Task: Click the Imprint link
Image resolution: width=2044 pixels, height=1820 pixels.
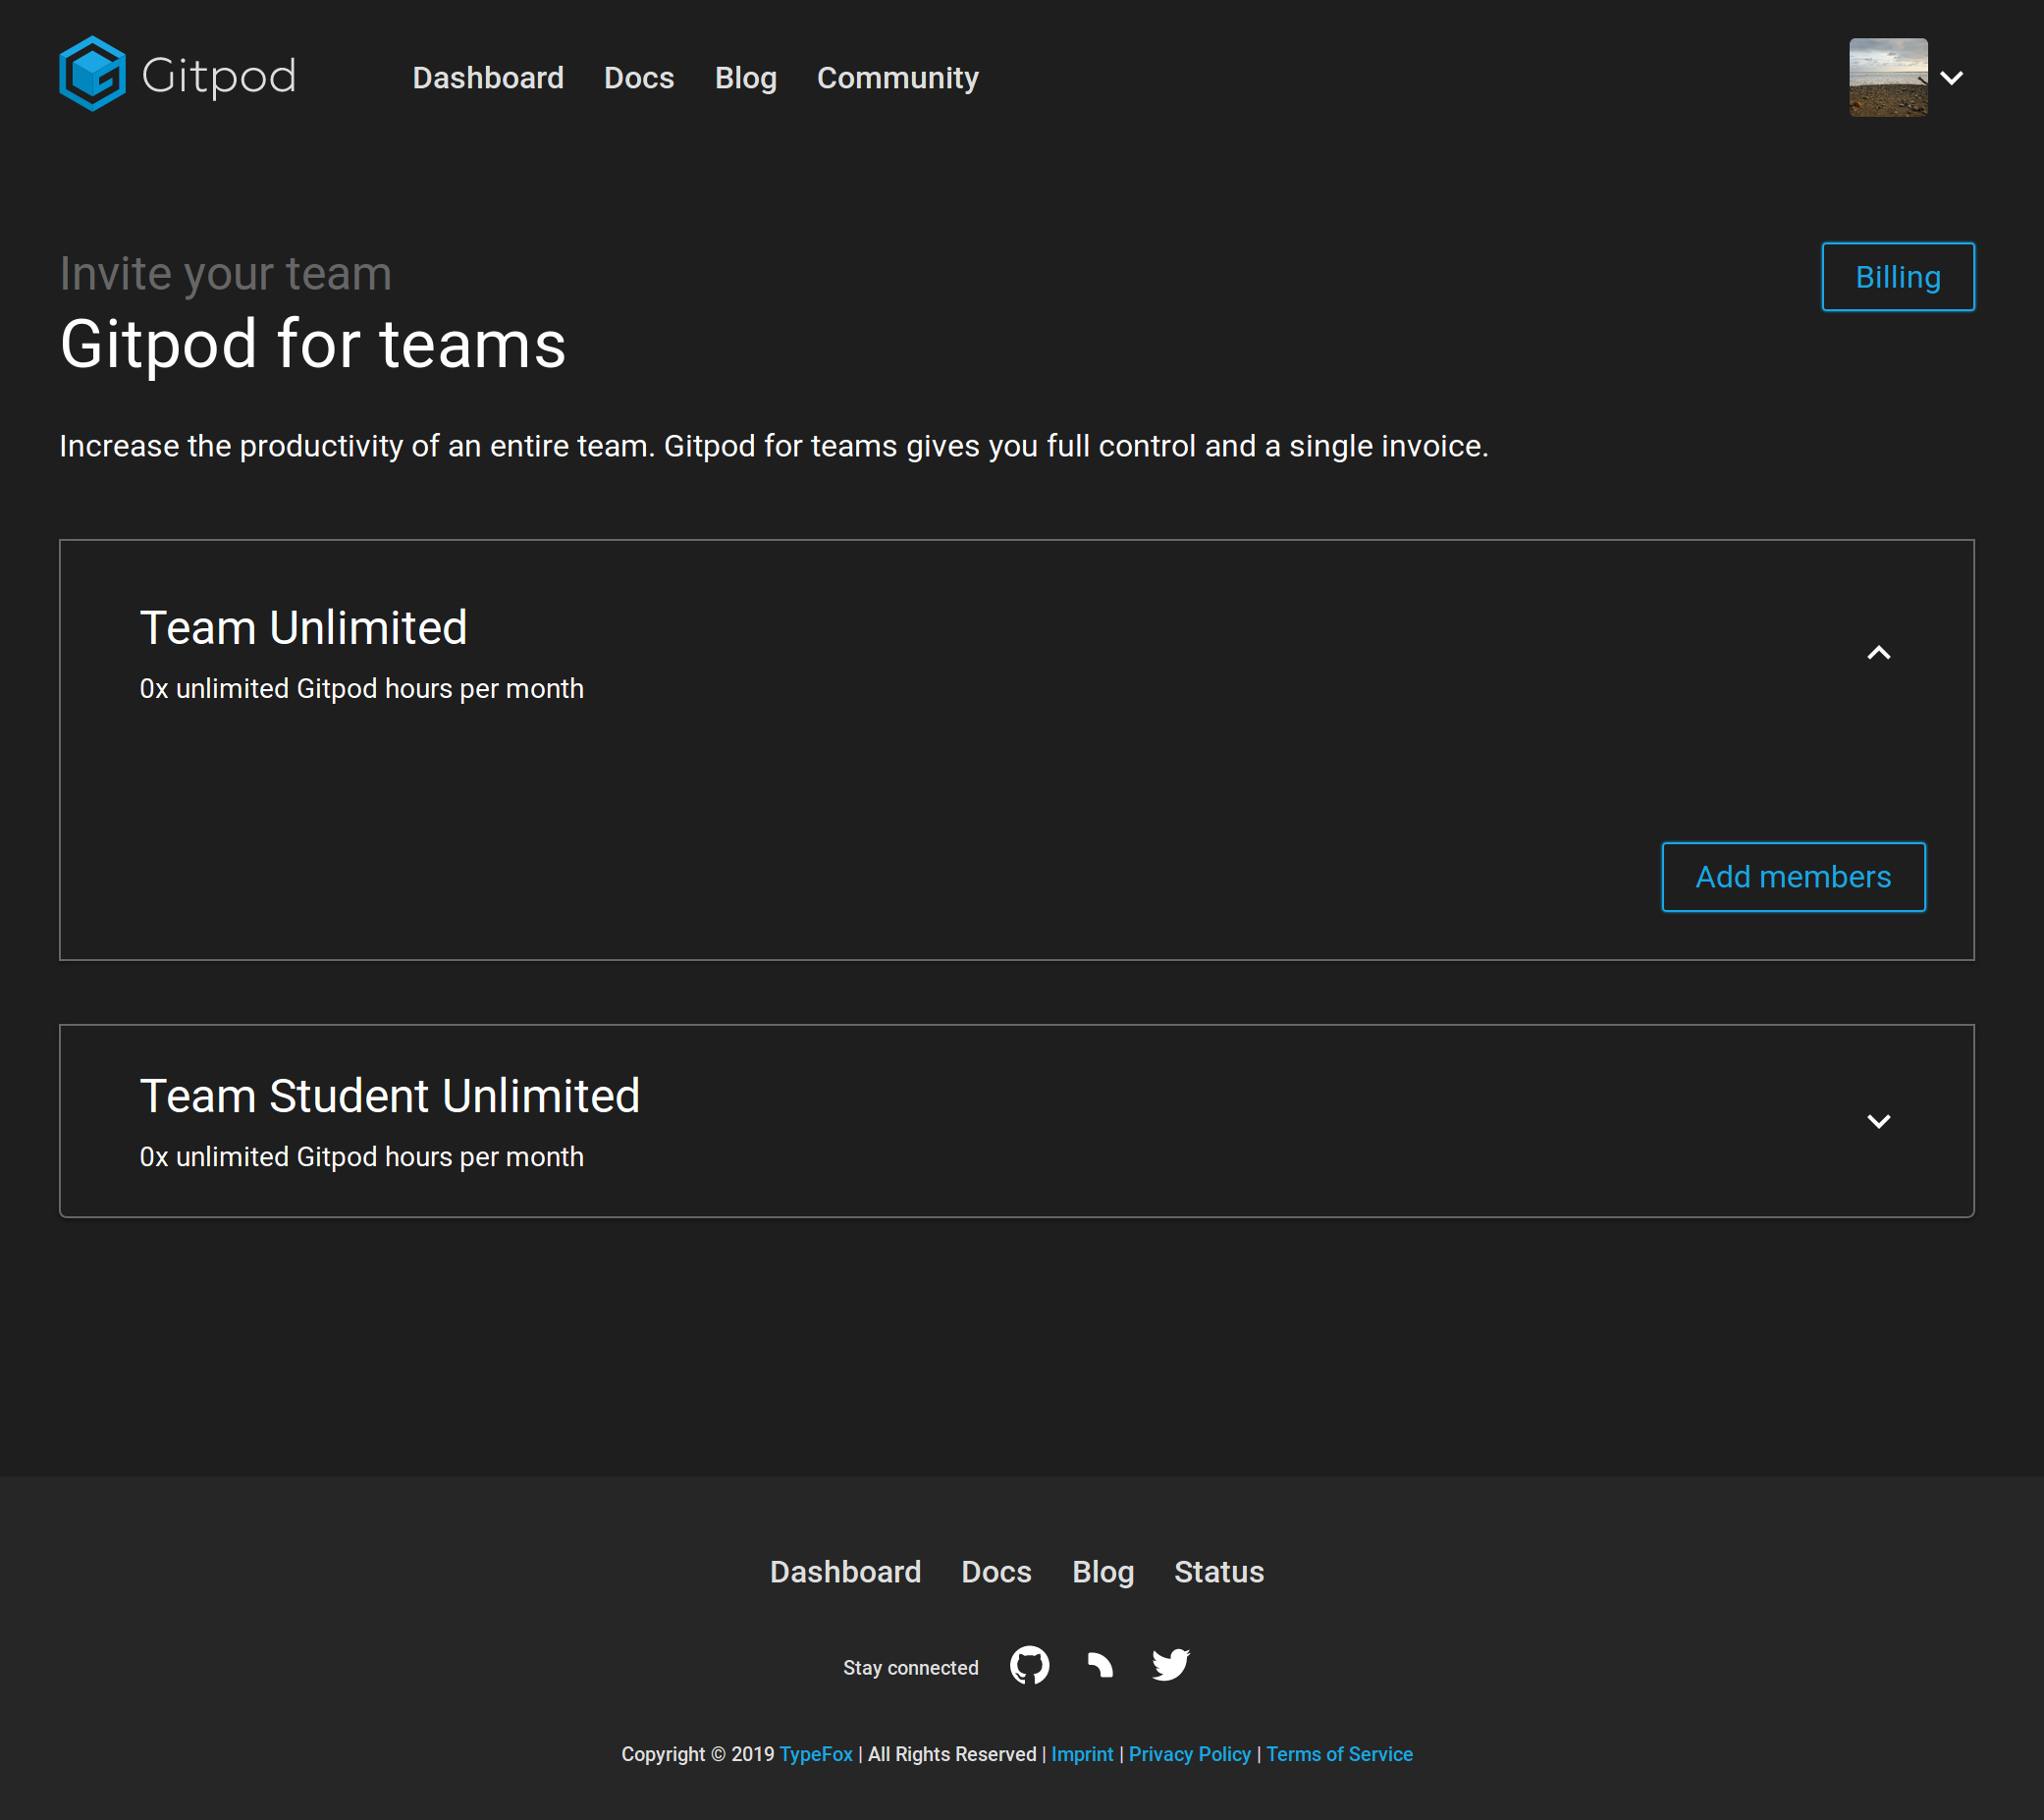Action: click(x=1082, y=1754)
